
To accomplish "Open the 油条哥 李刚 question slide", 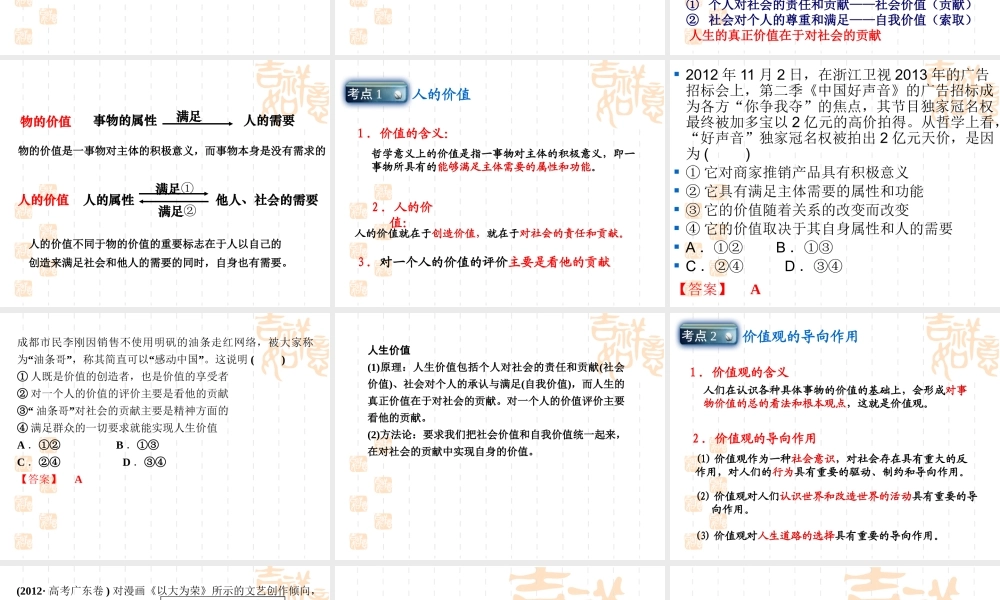I will pyautogui.click(x=165, y=436).
